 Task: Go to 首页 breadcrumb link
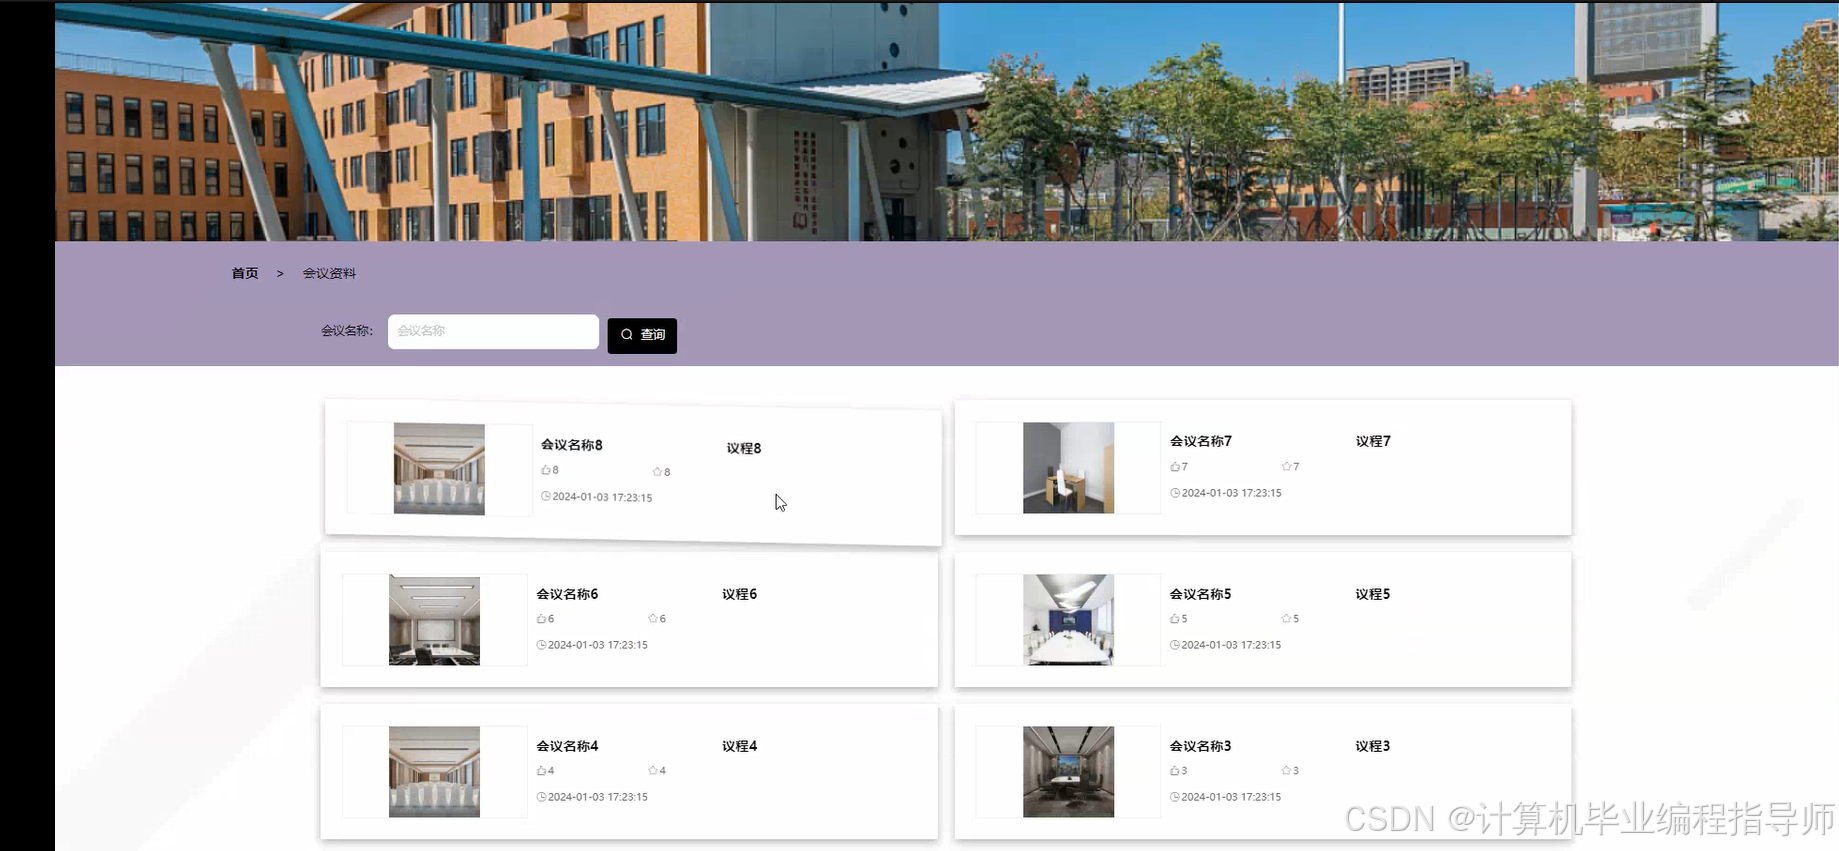[245, 273]
